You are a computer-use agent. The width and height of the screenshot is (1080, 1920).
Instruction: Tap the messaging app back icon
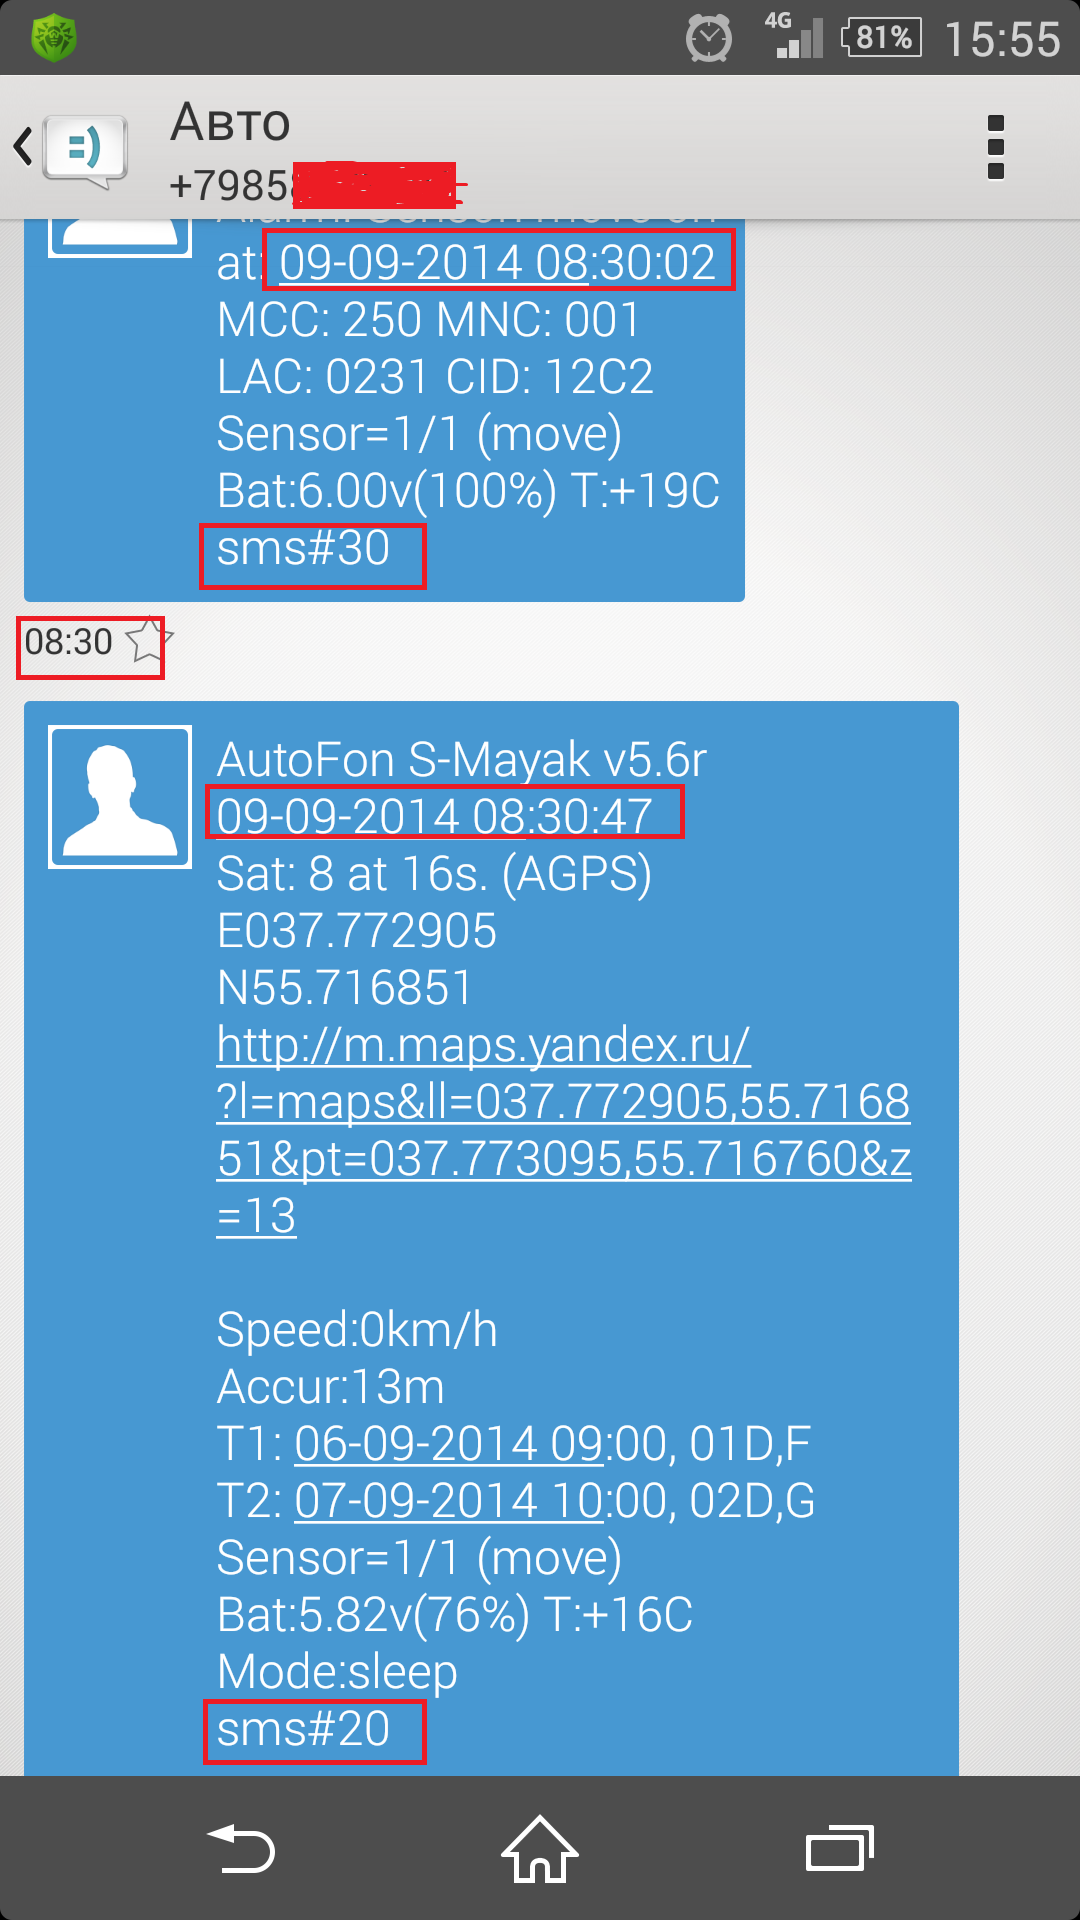pyautogui.click(x=70, y=149)
